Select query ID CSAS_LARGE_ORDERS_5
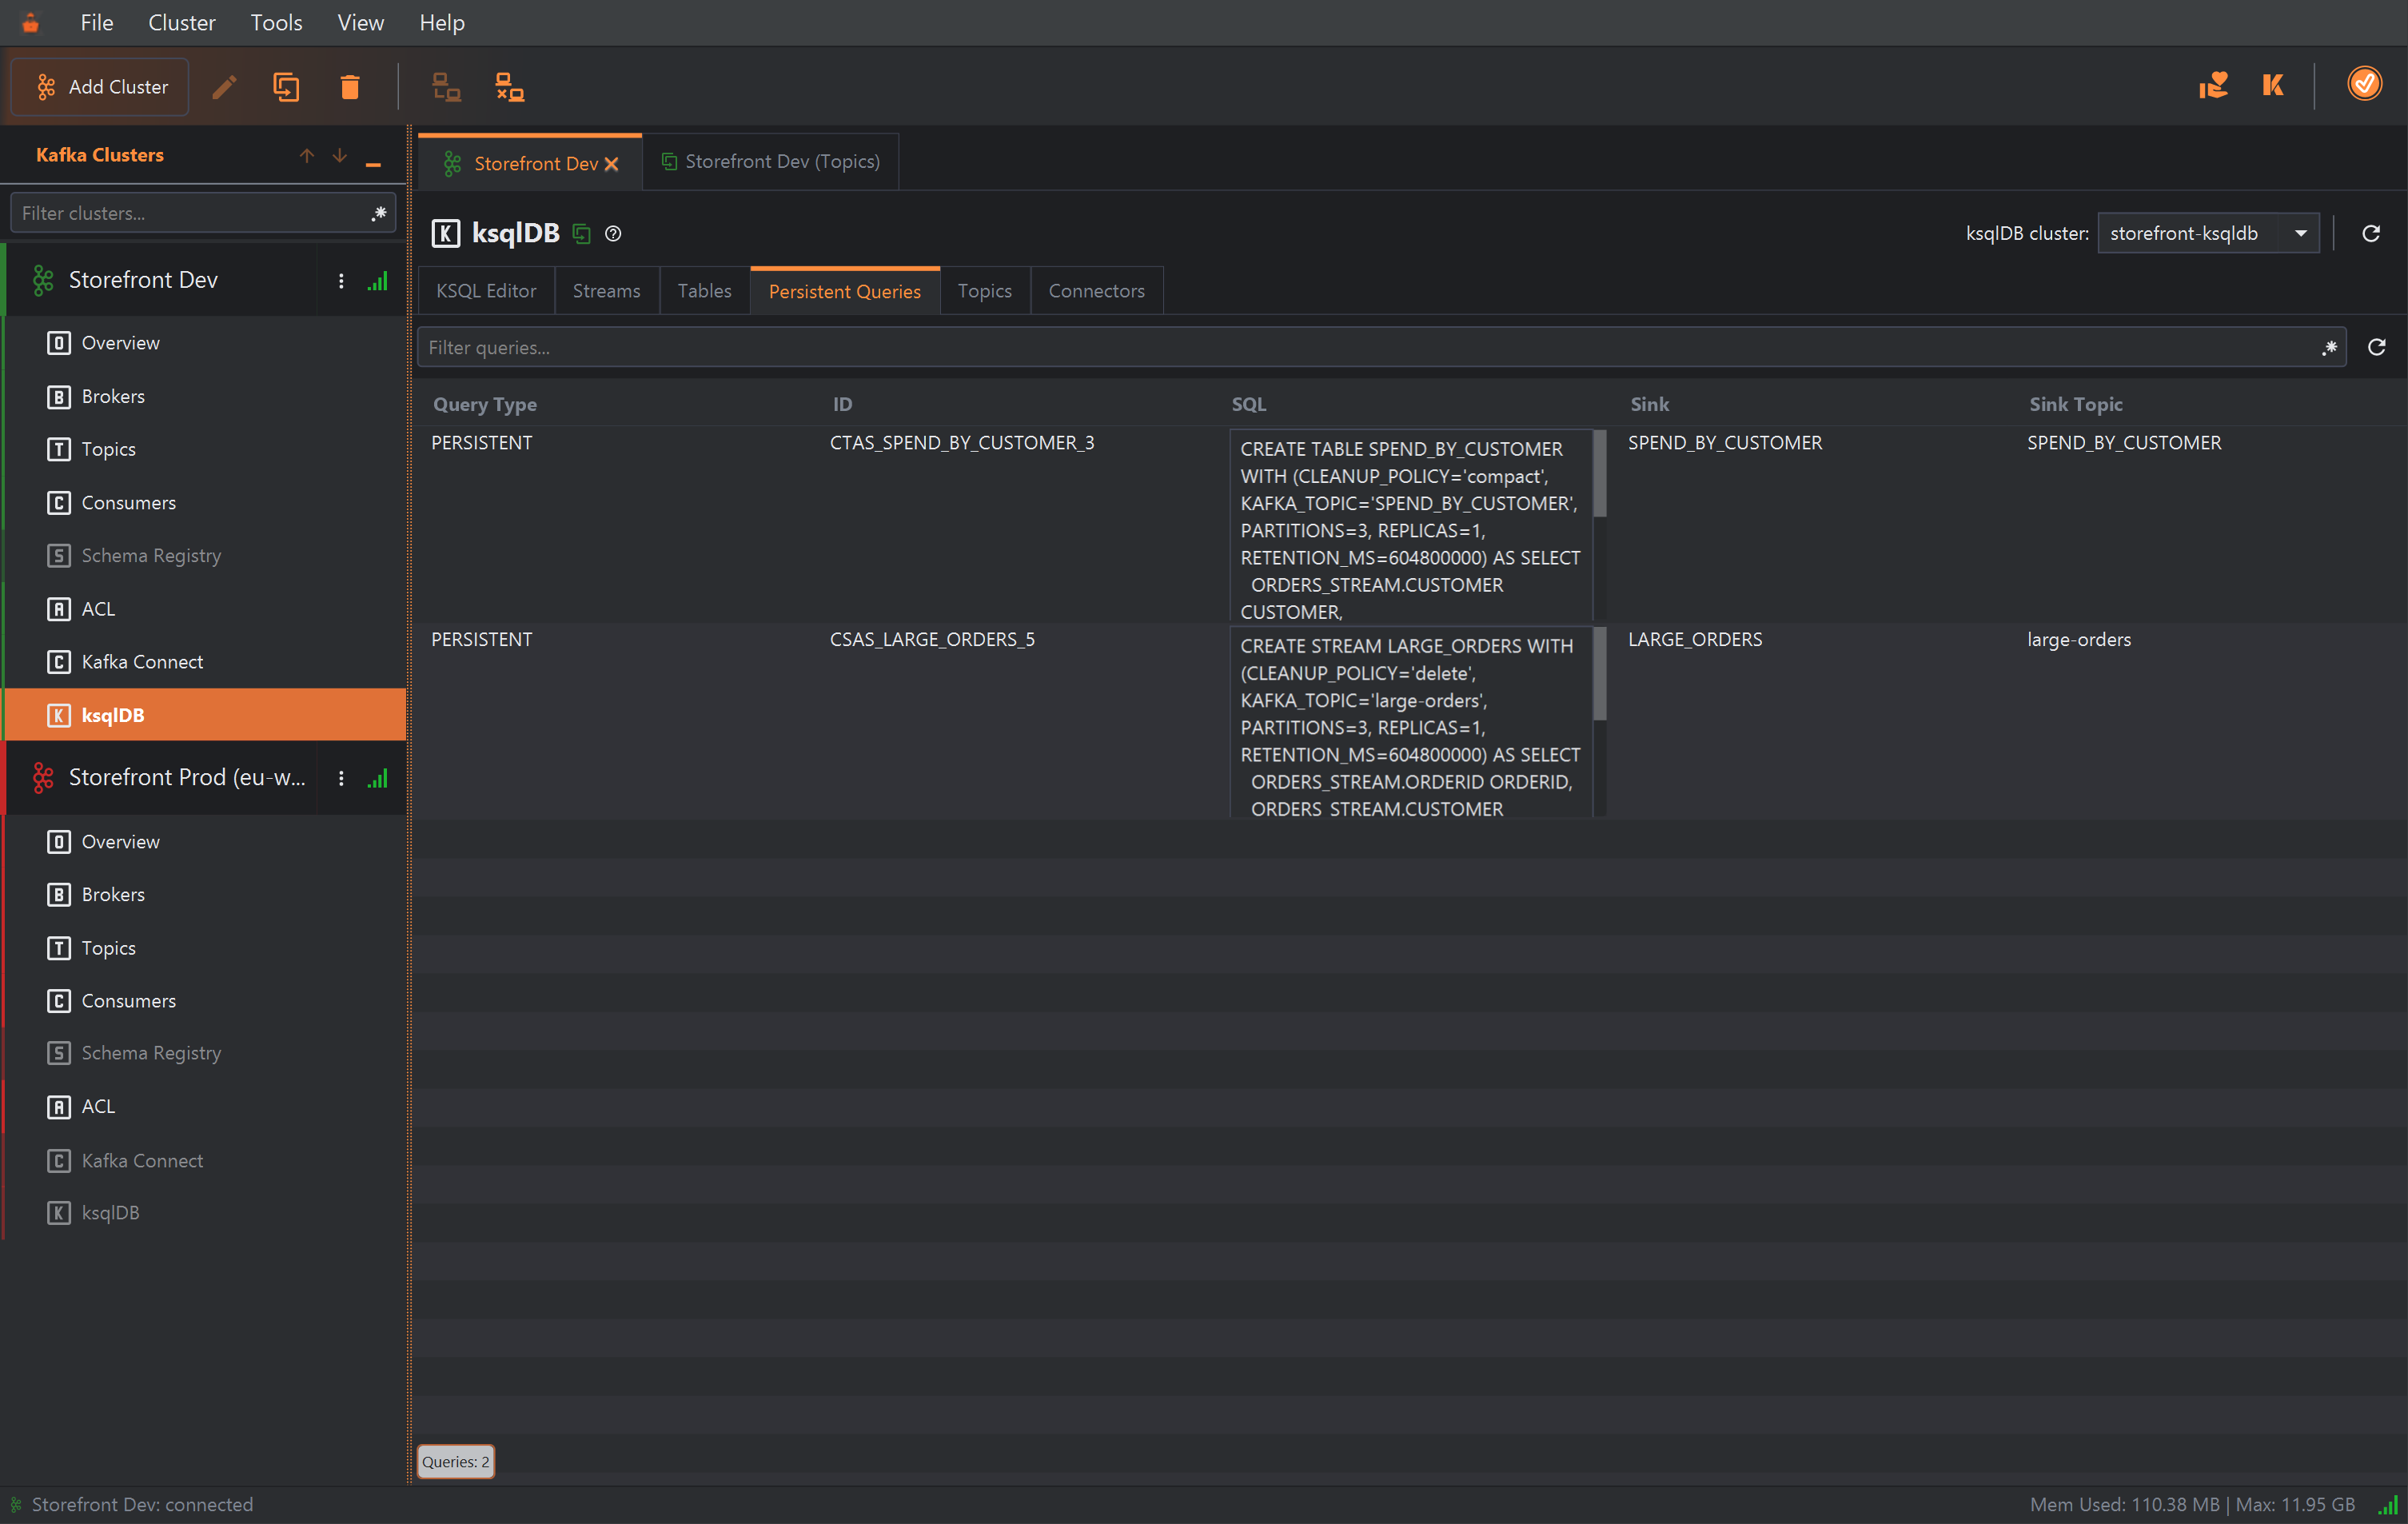Image resolution: width=2408 pixels, height=1524 pixels. coord(931,639)
